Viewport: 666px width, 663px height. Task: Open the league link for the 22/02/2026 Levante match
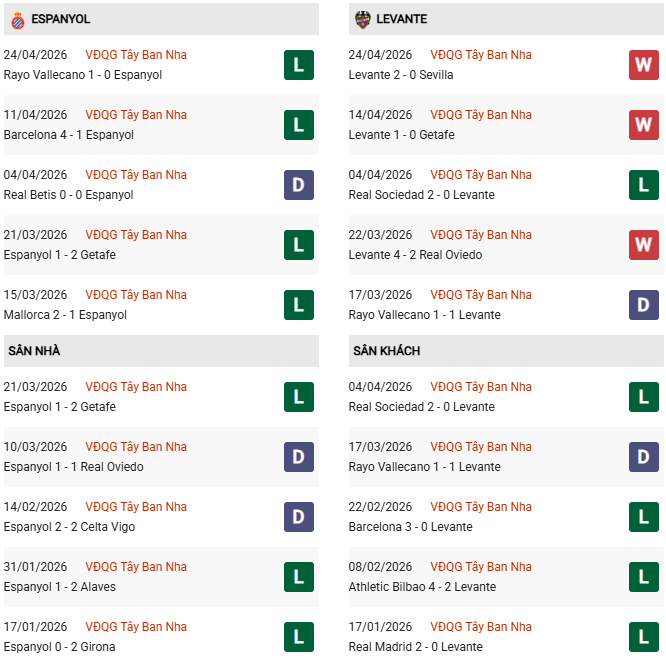click(481, 507)
